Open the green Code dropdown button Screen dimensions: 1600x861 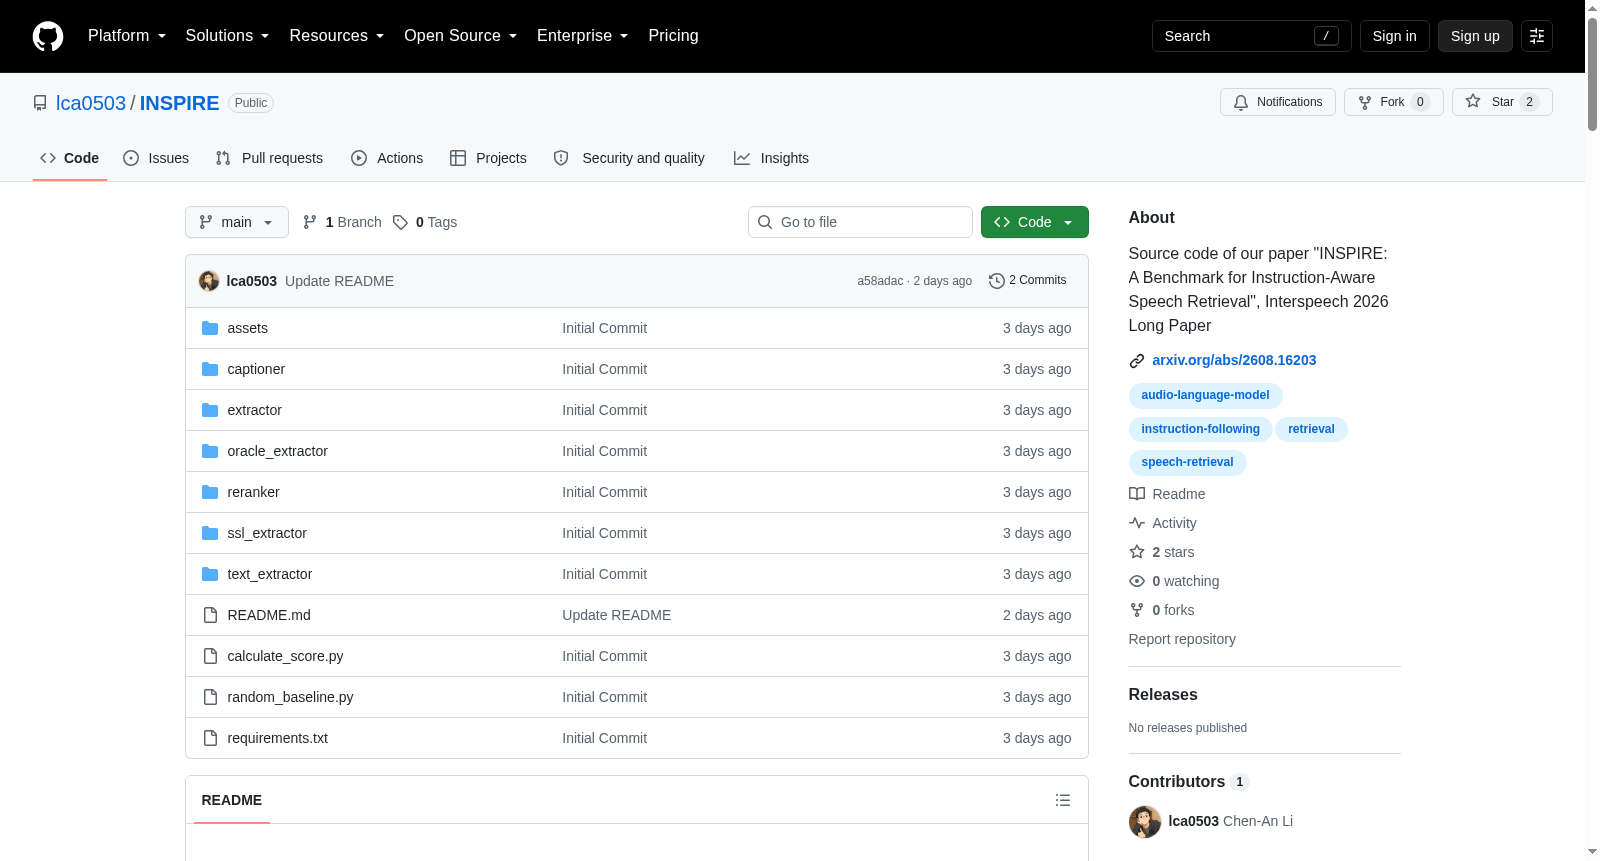[1035, 222]
